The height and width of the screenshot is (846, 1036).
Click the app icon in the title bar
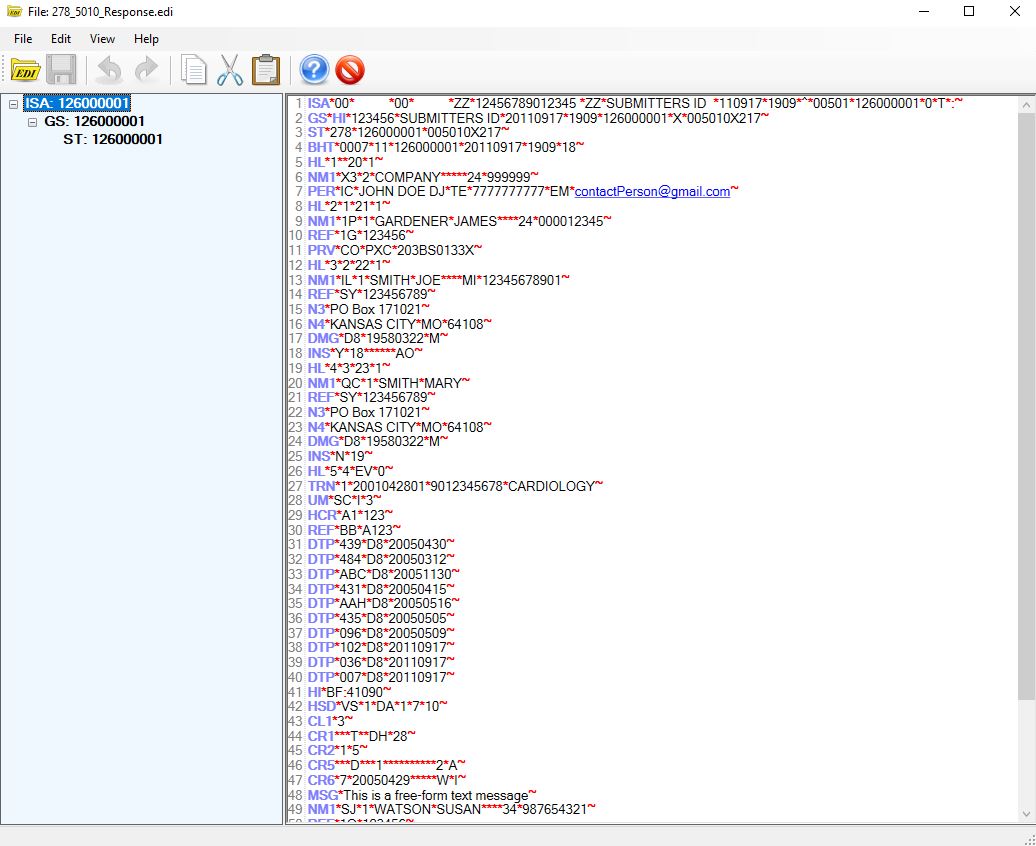14,12
